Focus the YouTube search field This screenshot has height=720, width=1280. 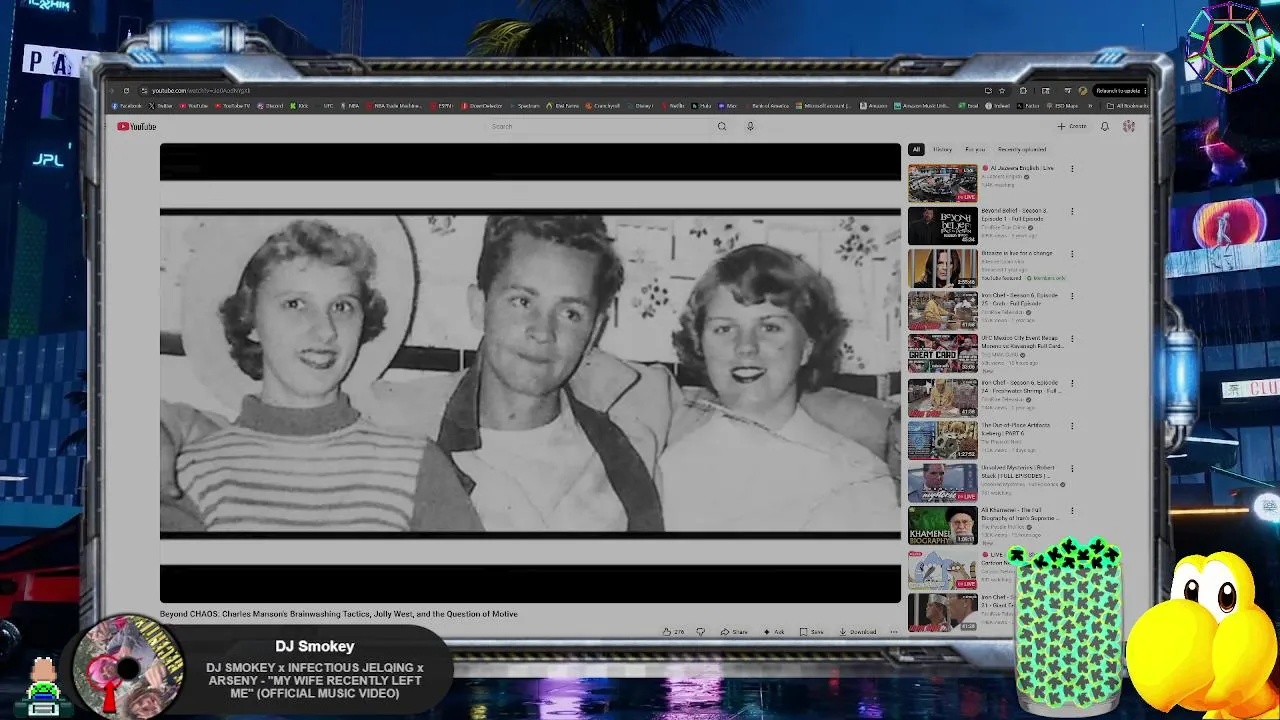click(600, 126)
